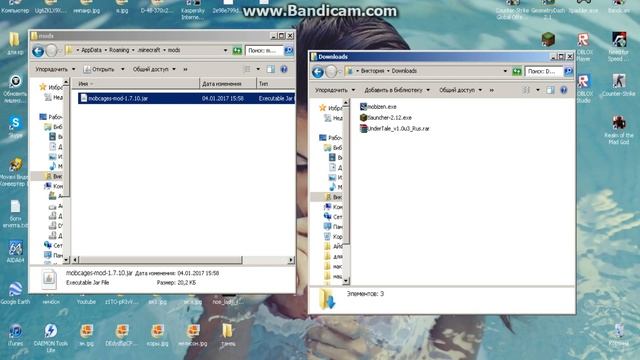
Task: Toggle preview pane icon in Downloads window
Action: click(550, 90)
